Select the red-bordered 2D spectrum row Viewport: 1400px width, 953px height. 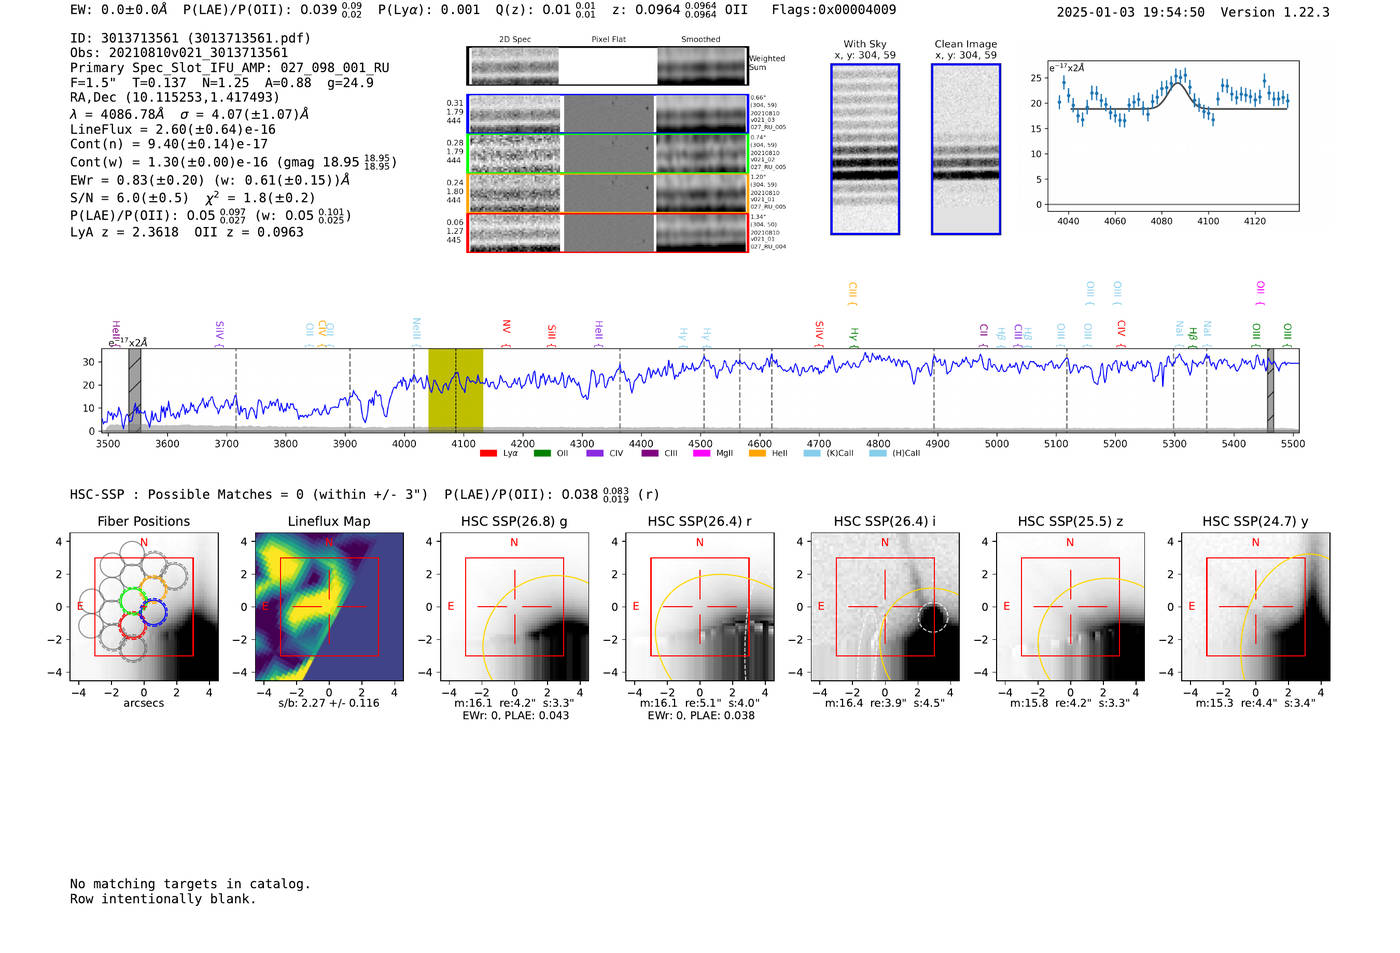[608, 233]
